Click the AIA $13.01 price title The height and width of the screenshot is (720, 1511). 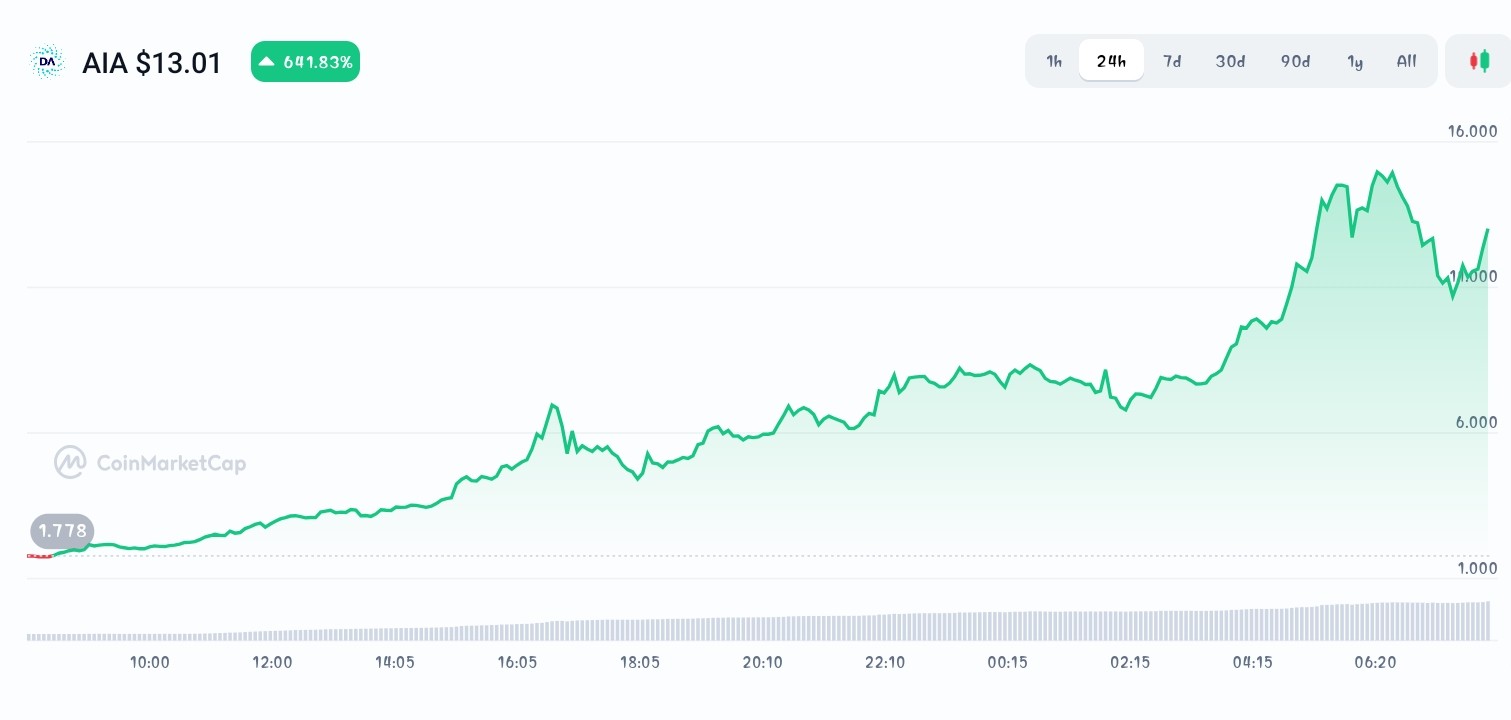pos(151,63)
